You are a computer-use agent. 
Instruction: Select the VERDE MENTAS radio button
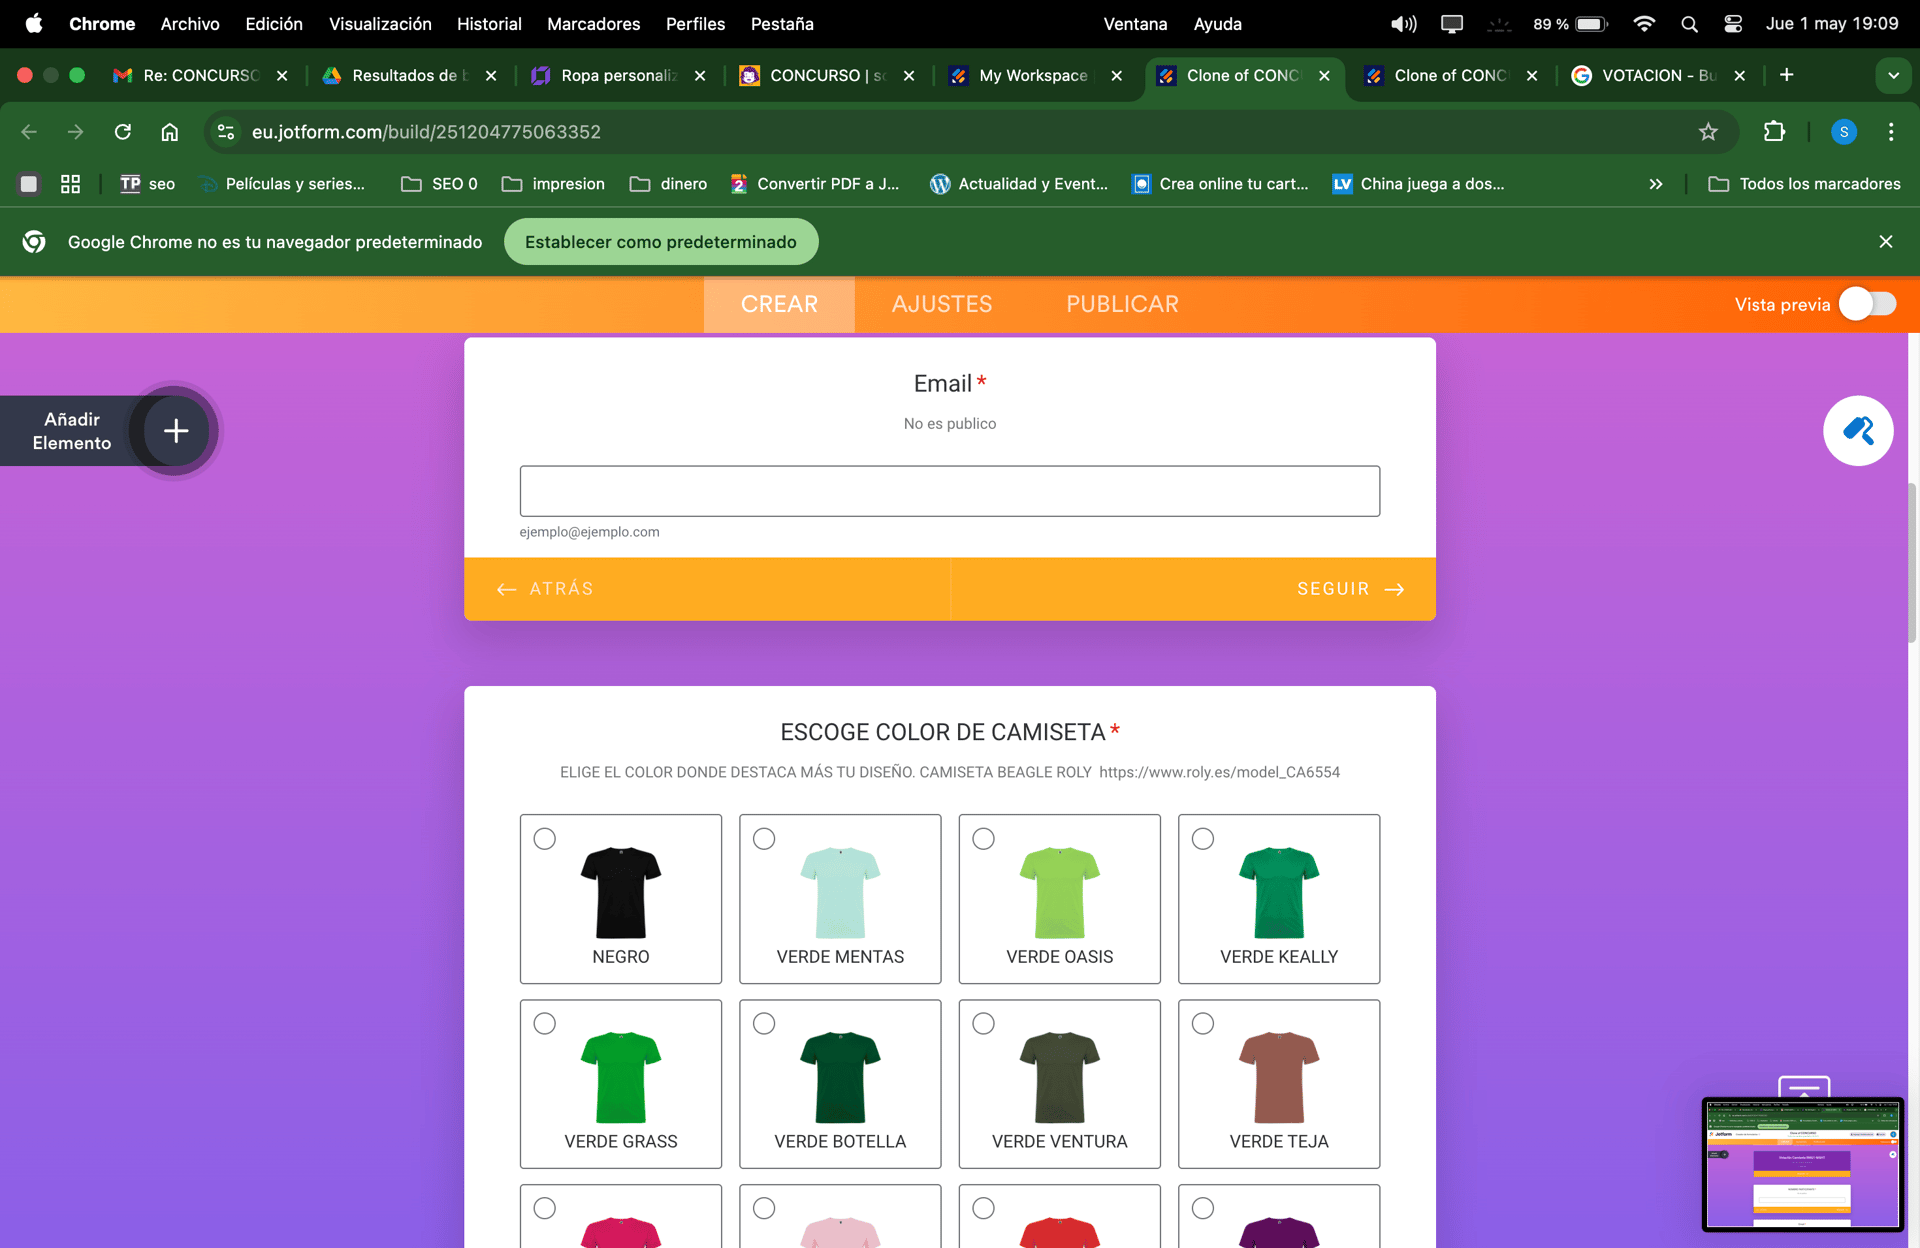(764, 838)
